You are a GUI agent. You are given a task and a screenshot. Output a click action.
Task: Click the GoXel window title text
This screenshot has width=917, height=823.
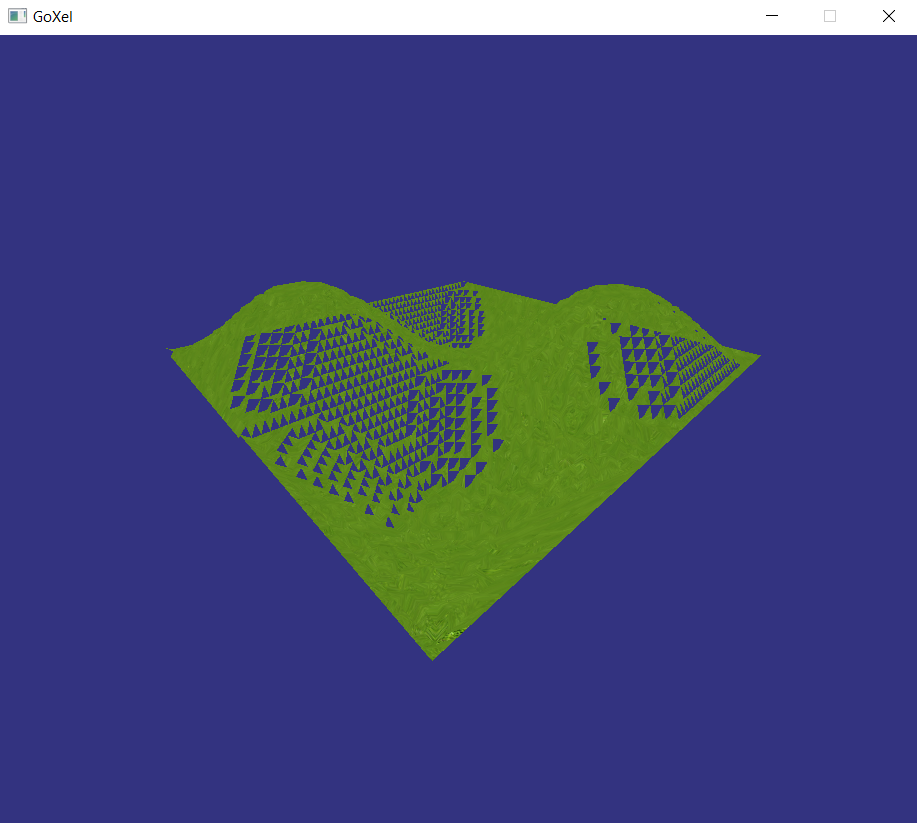coord(52,16)
